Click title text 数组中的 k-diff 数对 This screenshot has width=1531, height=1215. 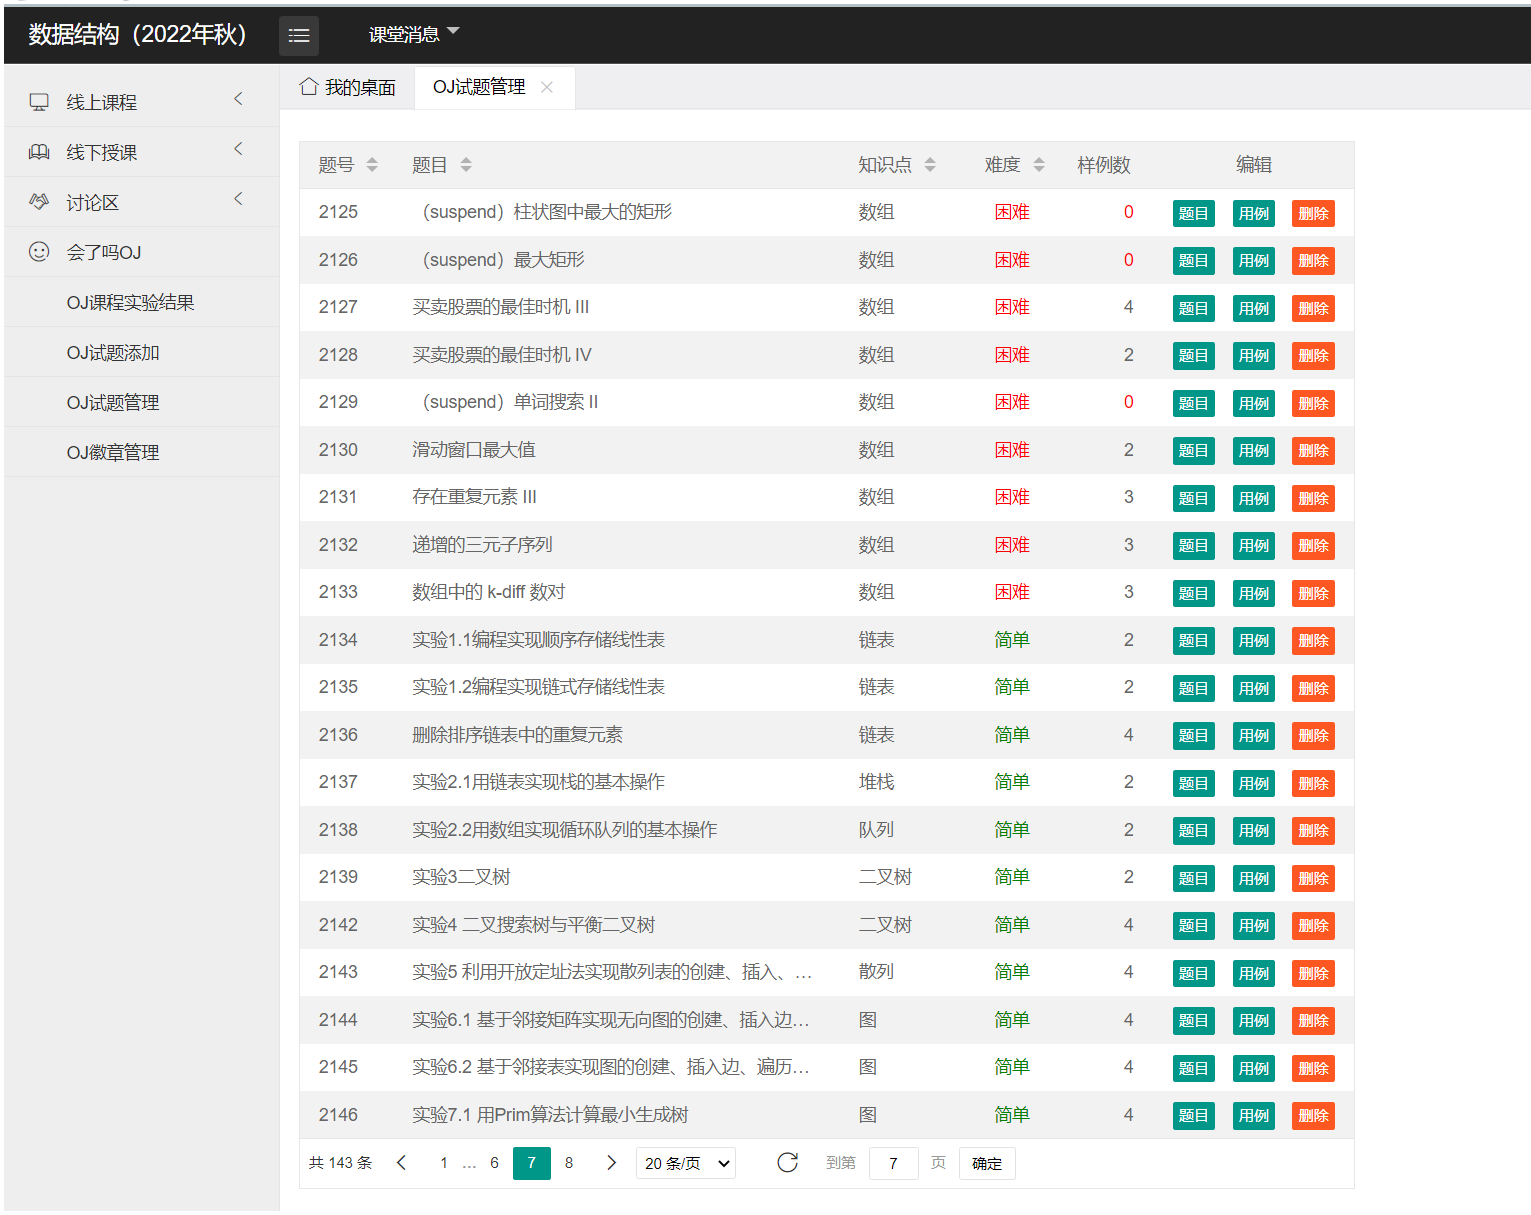pyautogui.click(x=489, y=592)
